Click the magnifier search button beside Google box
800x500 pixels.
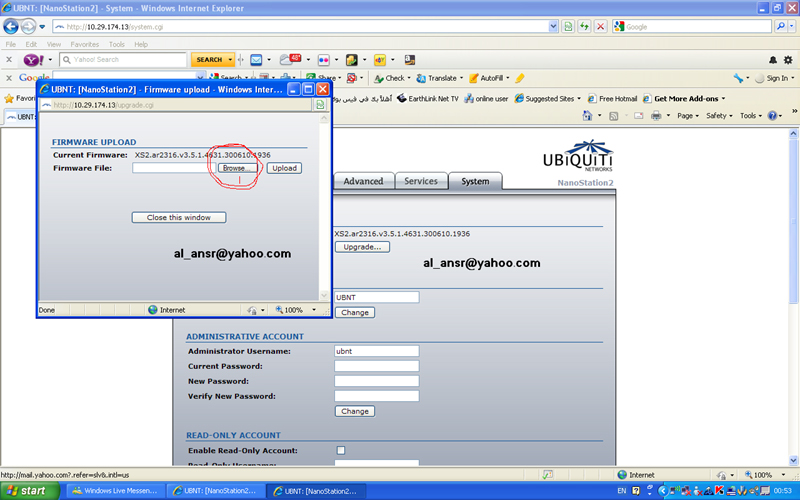click(780, 27)
